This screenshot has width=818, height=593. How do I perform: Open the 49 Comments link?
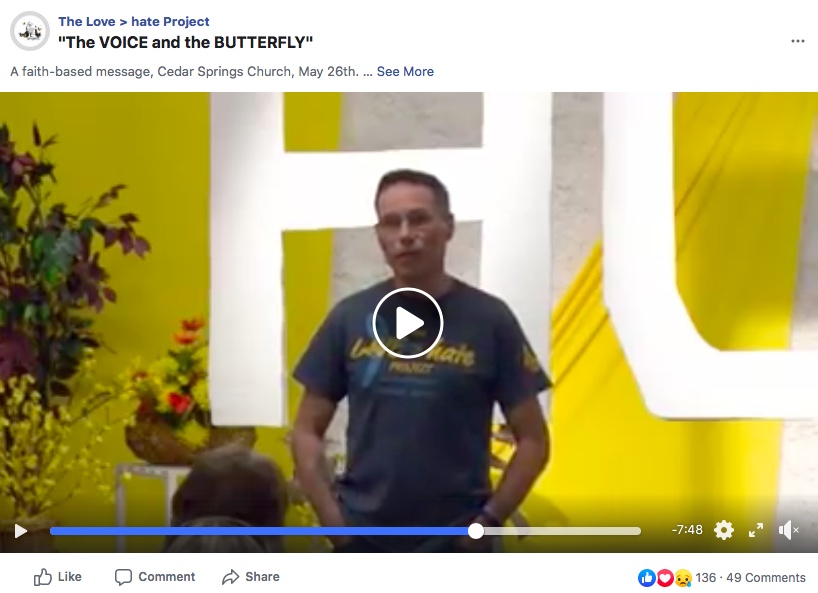click(766, 578)
